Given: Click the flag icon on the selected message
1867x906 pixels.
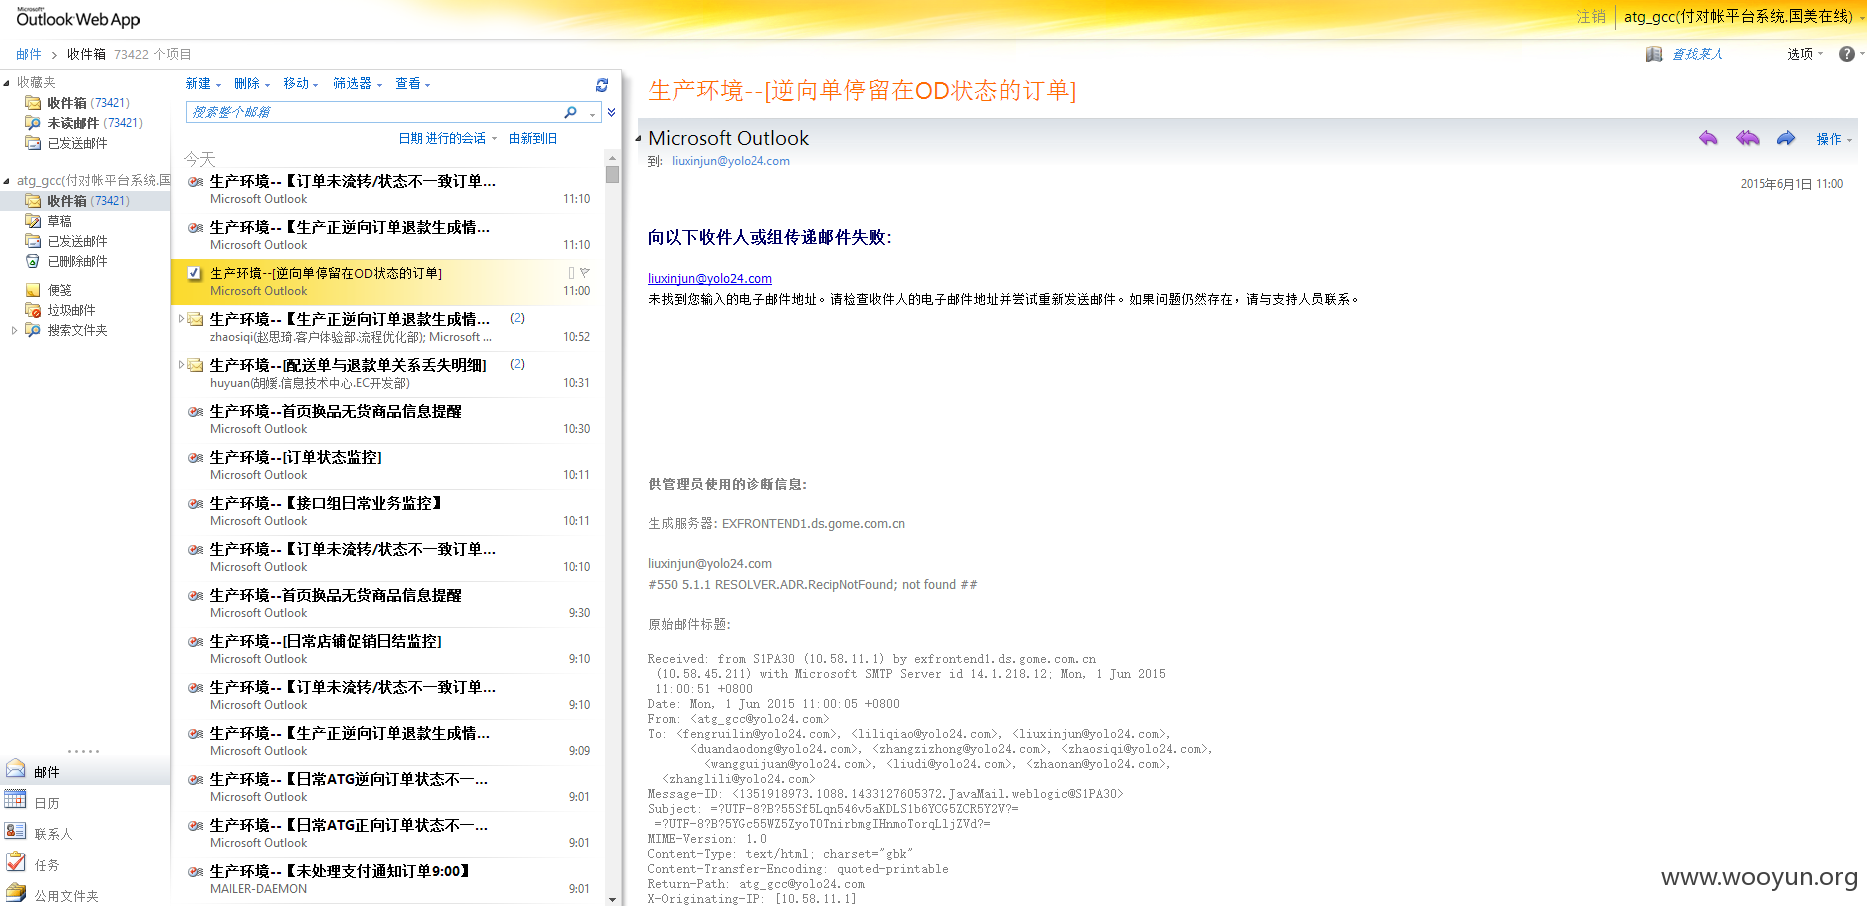Looking at the screenshot, I should pyautogui.click(x=585, y=273).
